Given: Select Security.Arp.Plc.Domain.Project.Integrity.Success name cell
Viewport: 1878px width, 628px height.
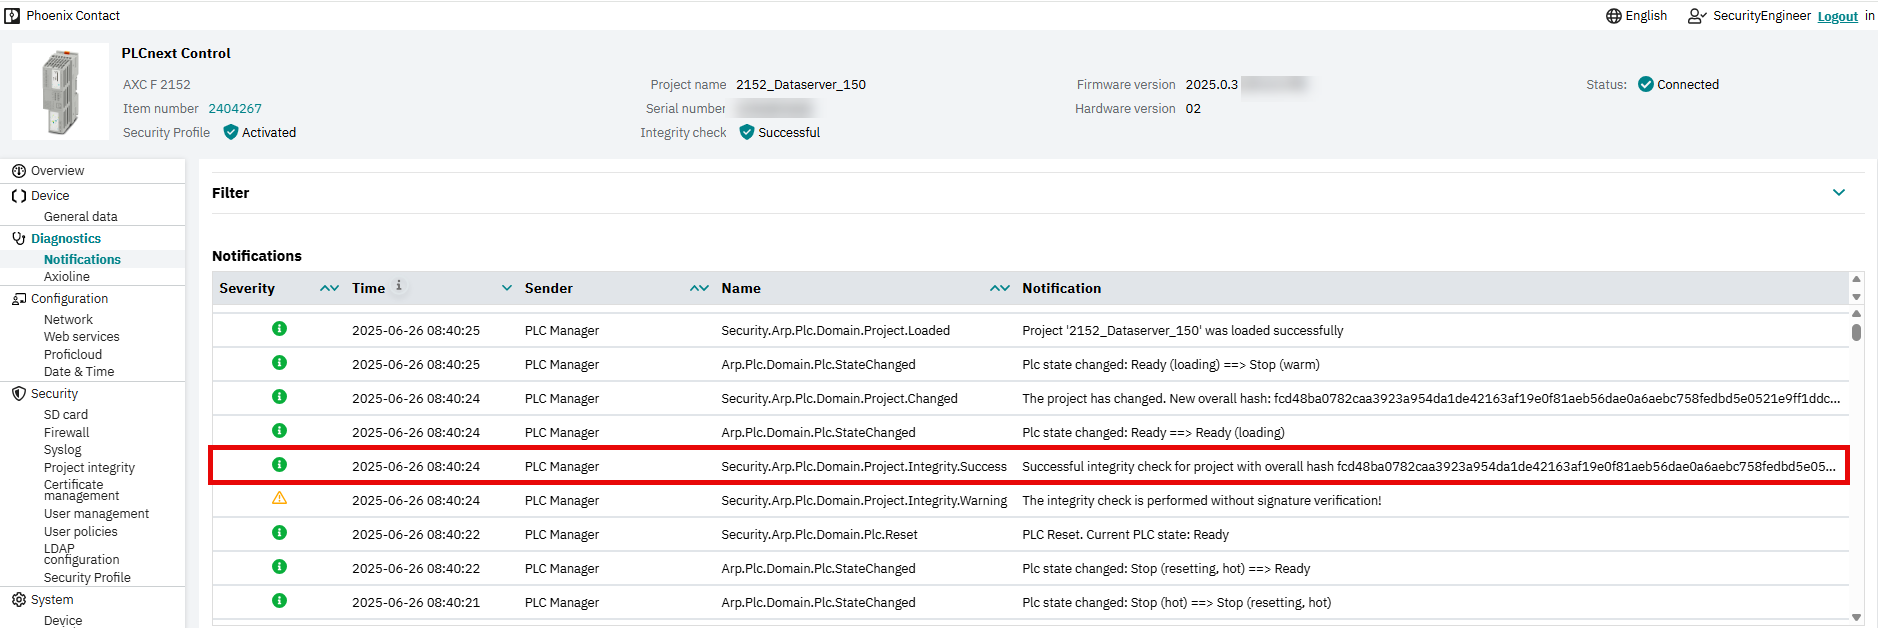Looking at the screenshot, I should tap(864, 467).
